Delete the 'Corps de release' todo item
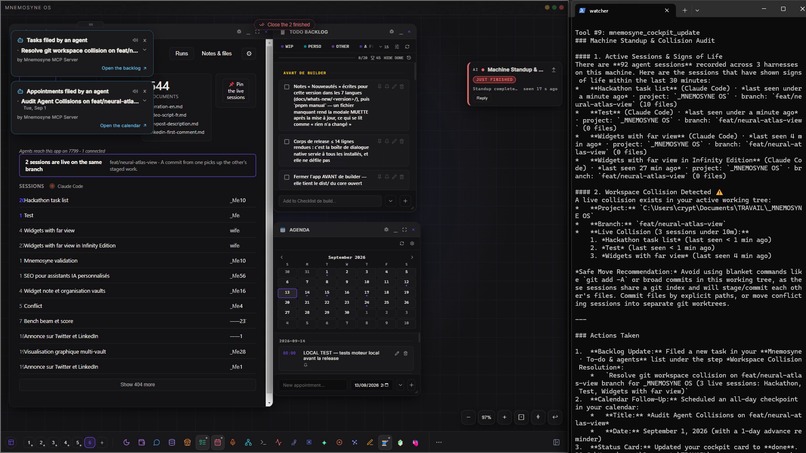 pyautogui.click(x=402, y=141)
